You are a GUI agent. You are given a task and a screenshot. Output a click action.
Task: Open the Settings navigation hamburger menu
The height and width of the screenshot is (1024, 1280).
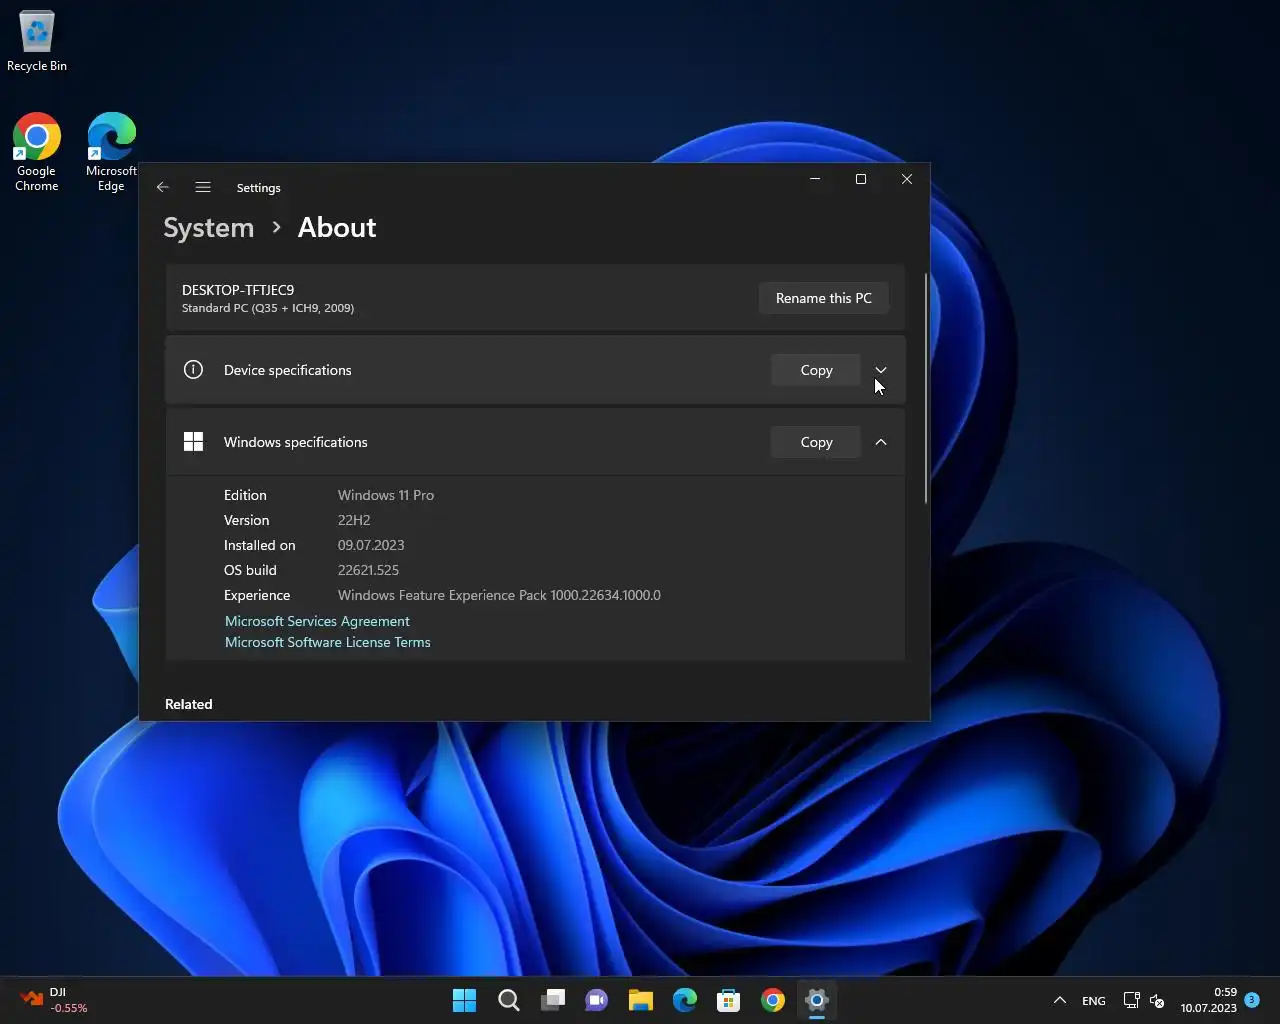(x=203, y=187)
